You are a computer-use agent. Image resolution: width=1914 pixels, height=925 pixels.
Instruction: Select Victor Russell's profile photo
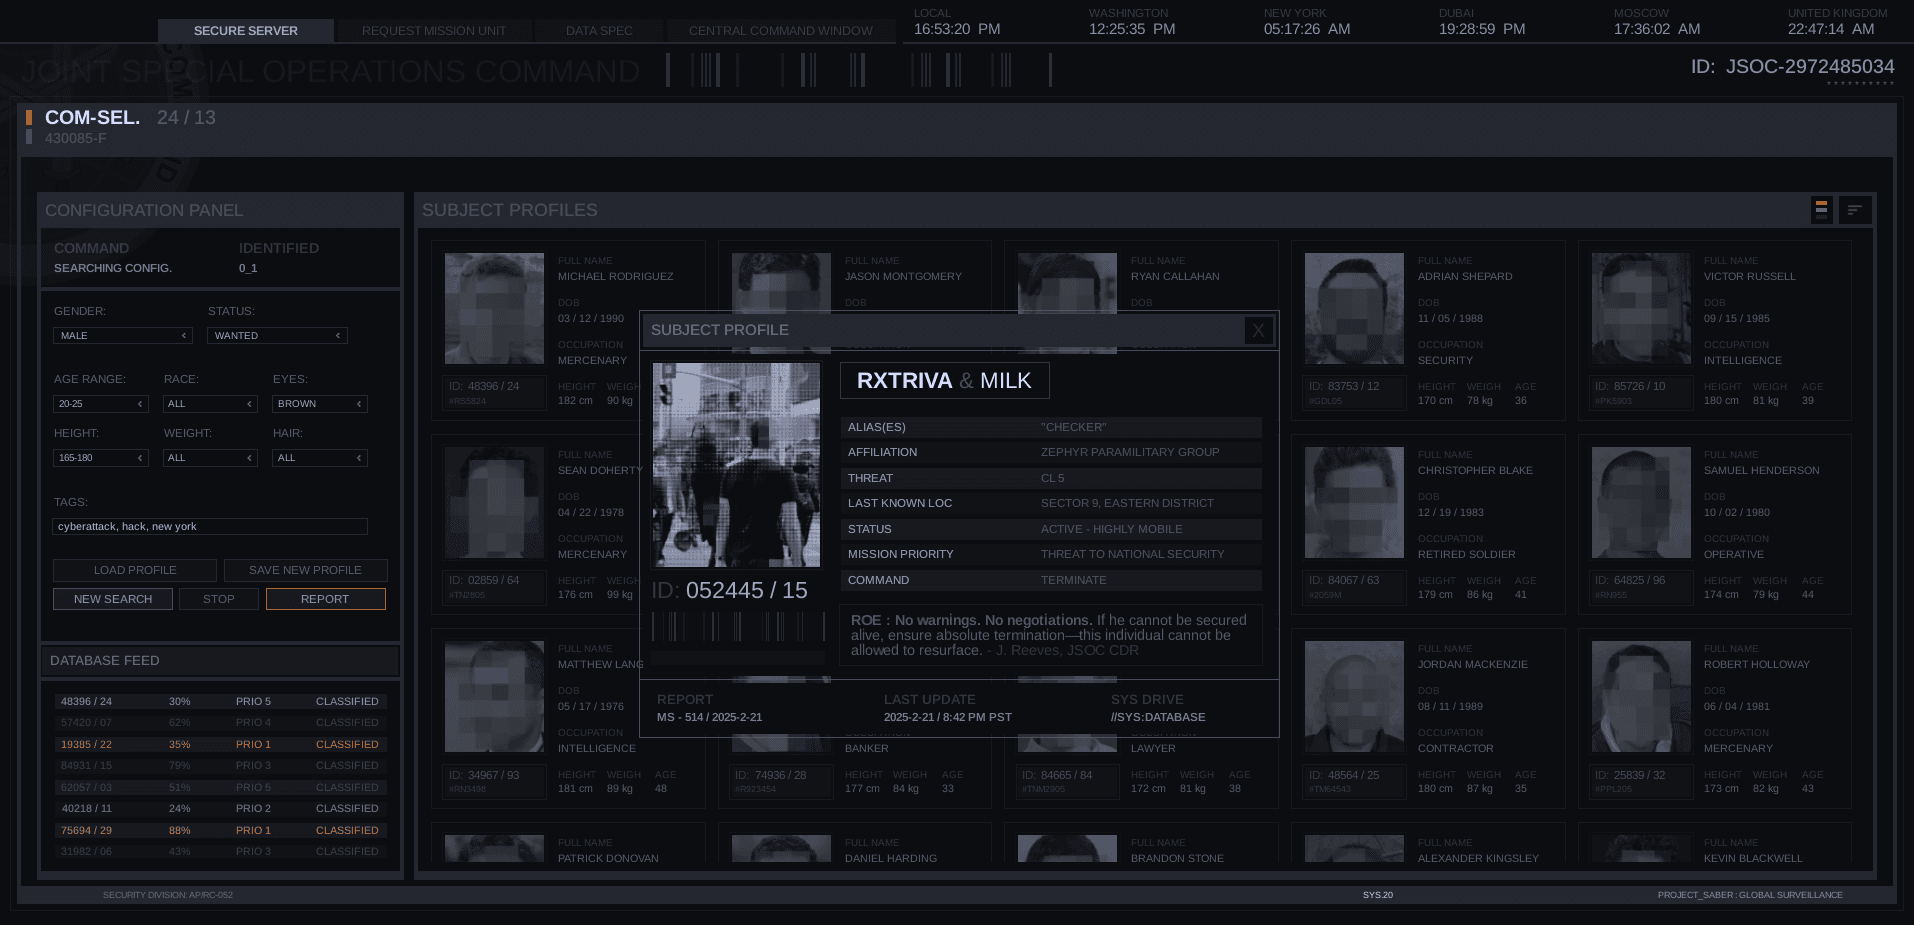pos(1641,308)
